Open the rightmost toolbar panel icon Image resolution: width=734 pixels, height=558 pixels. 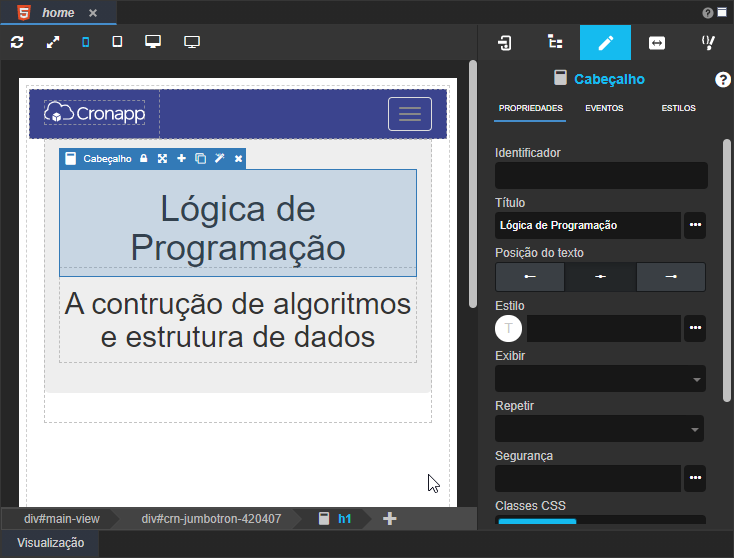click(708, 43)
